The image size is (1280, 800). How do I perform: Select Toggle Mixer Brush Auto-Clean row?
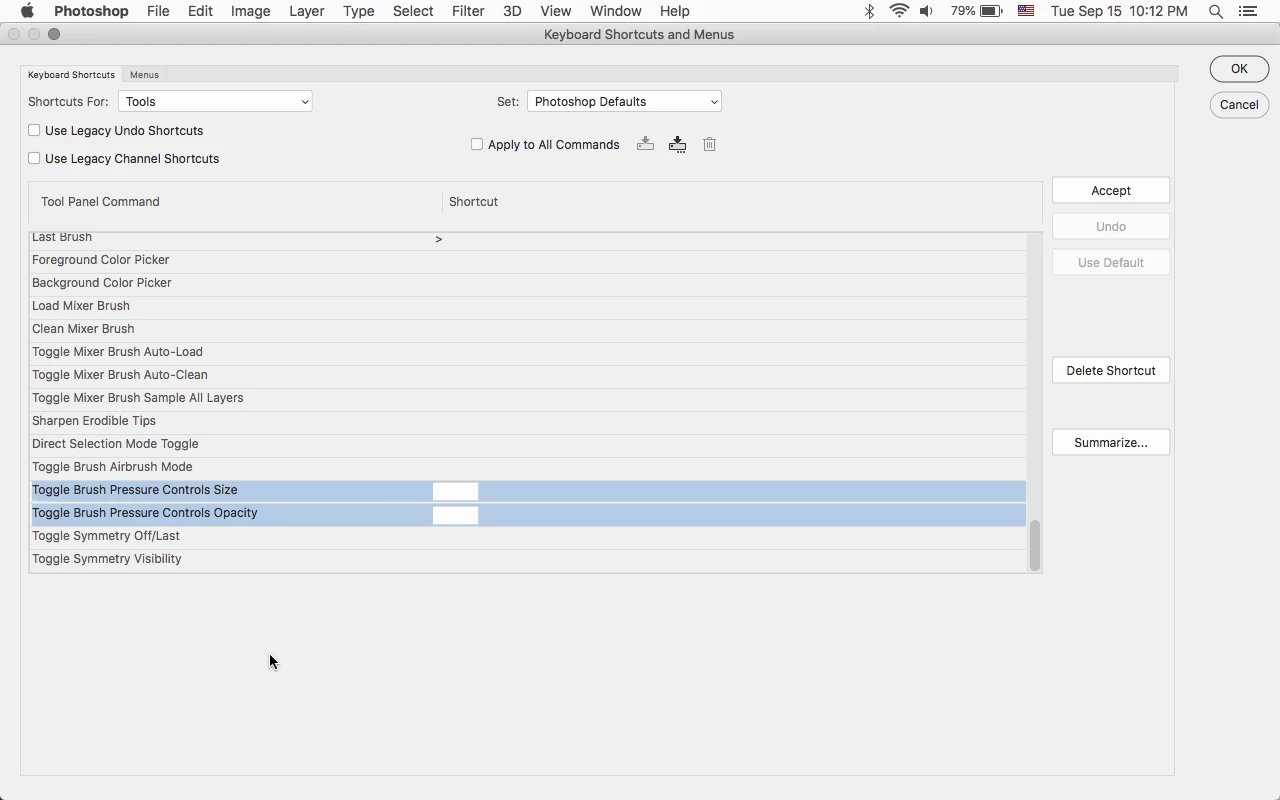tap(529, 375)
